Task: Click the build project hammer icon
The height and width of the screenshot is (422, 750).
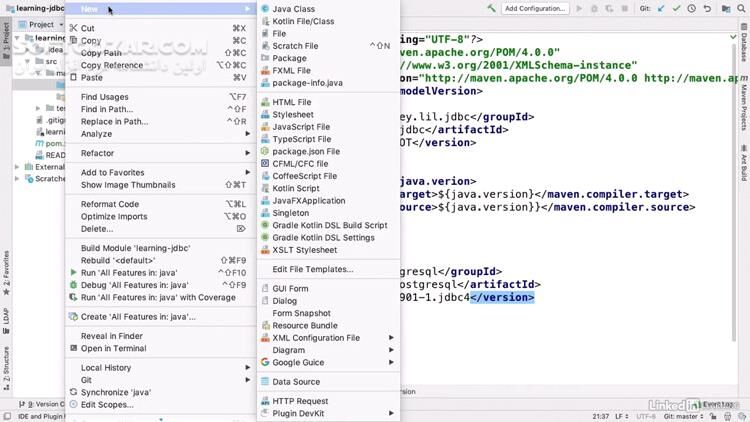Action: pos(491,8)
